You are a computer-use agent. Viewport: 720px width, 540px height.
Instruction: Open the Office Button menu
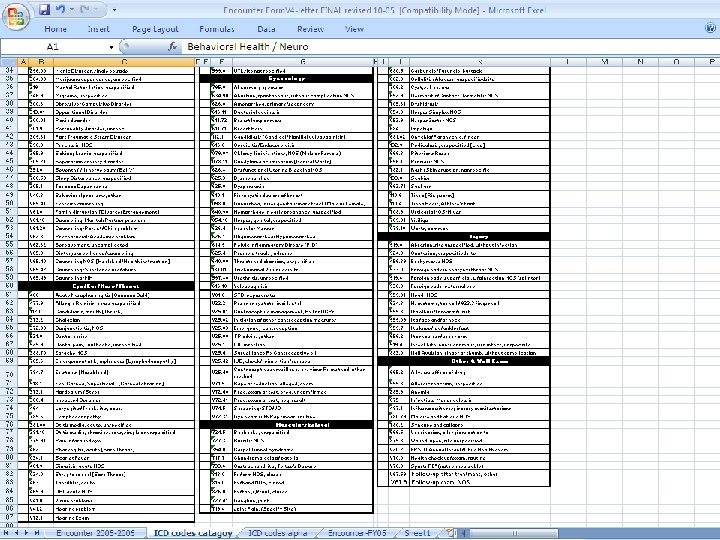click(x=16, y=17)
